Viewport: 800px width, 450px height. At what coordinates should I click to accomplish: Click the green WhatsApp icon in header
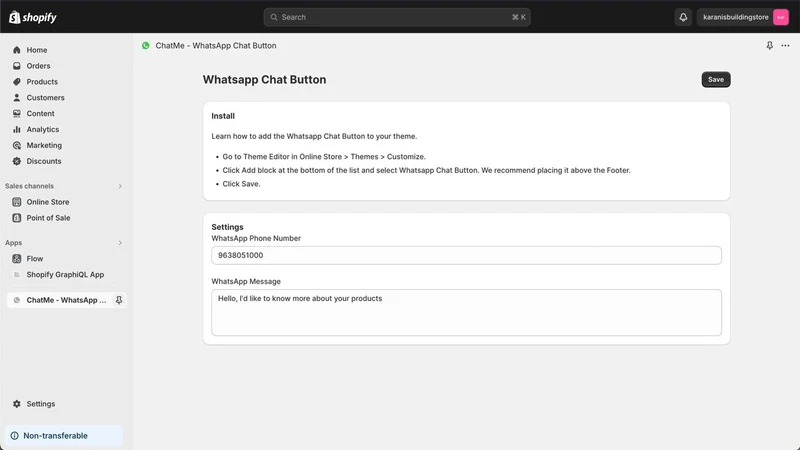pyautogui.click(x=146, y=45)
